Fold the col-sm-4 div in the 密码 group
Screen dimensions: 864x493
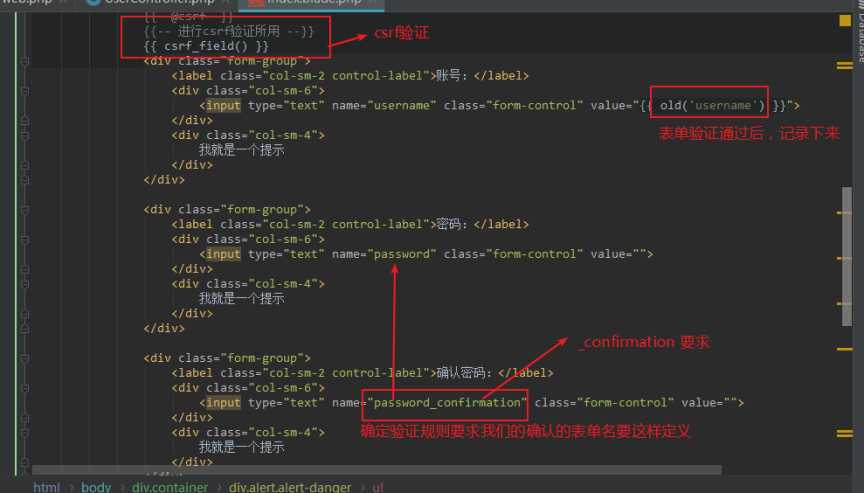click(25, 284)
